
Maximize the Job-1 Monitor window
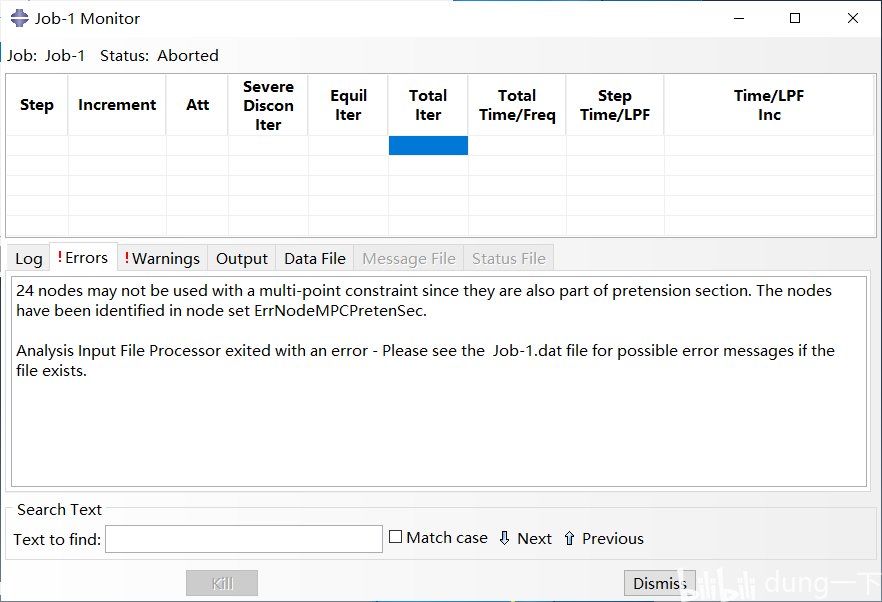point(795,18)
